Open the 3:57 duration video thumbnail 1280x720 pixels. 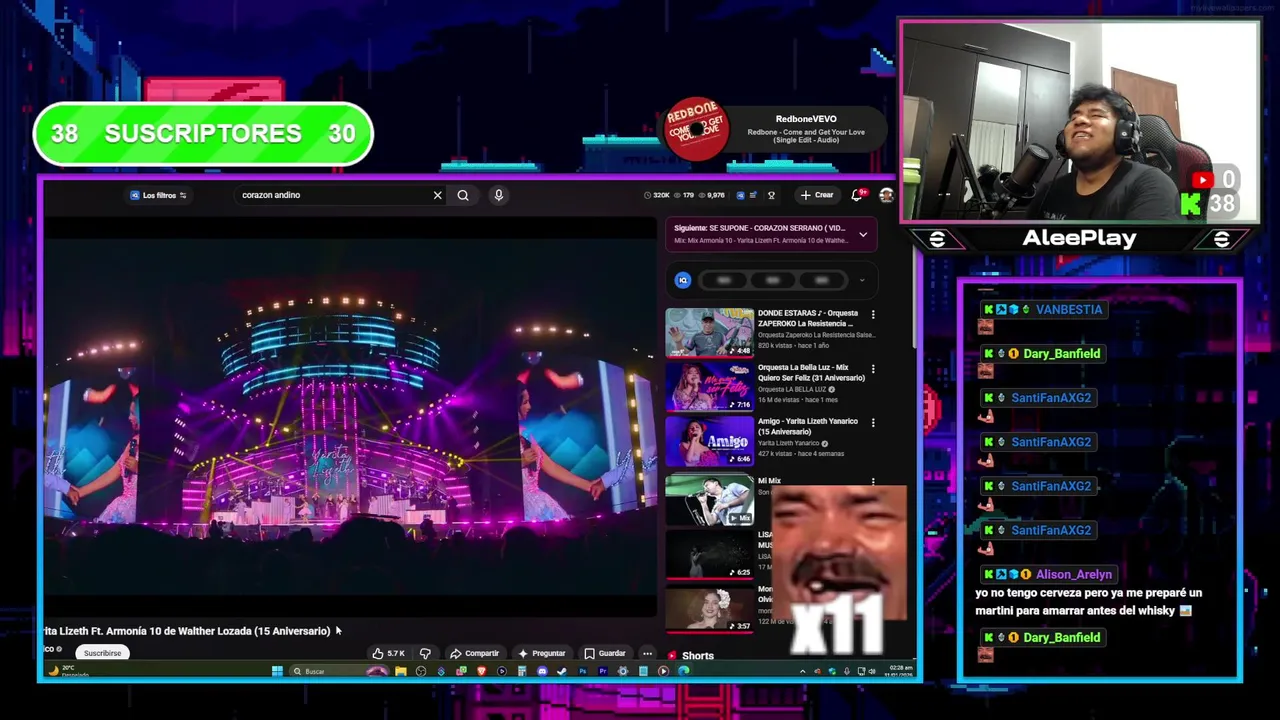click(x=710, y=608)
